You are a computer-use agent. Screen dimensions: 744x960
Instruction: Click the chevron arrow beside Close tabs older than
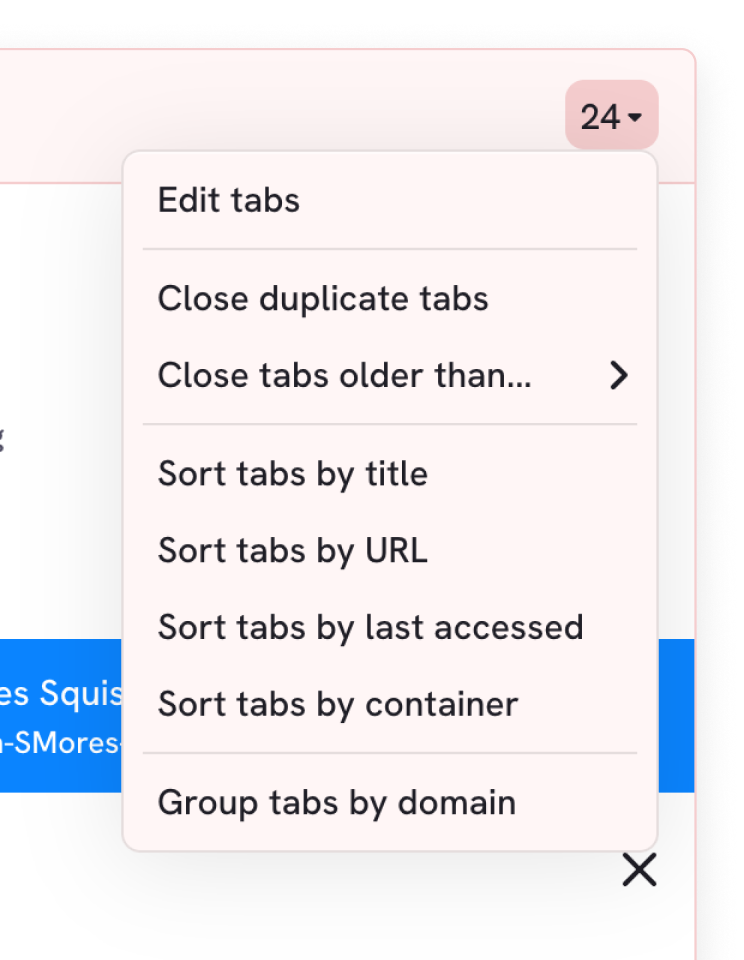620,375
